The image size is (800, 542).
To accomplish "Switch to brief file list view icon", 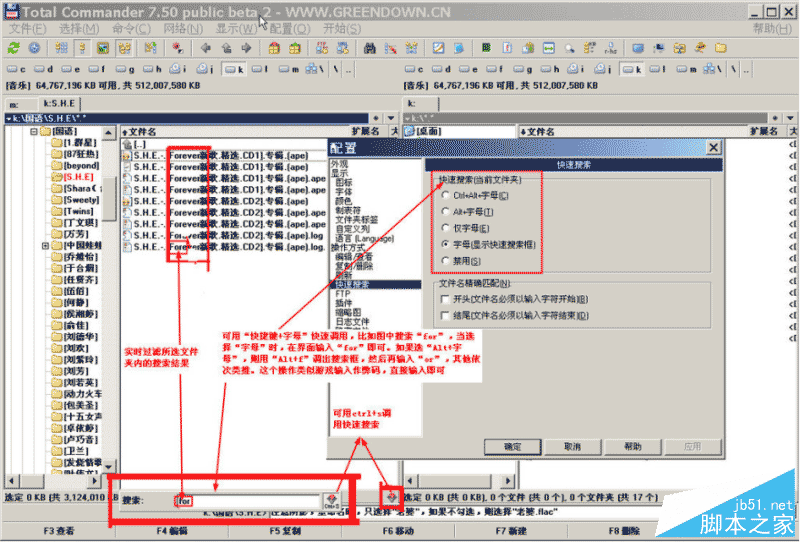I will [62, 48].
